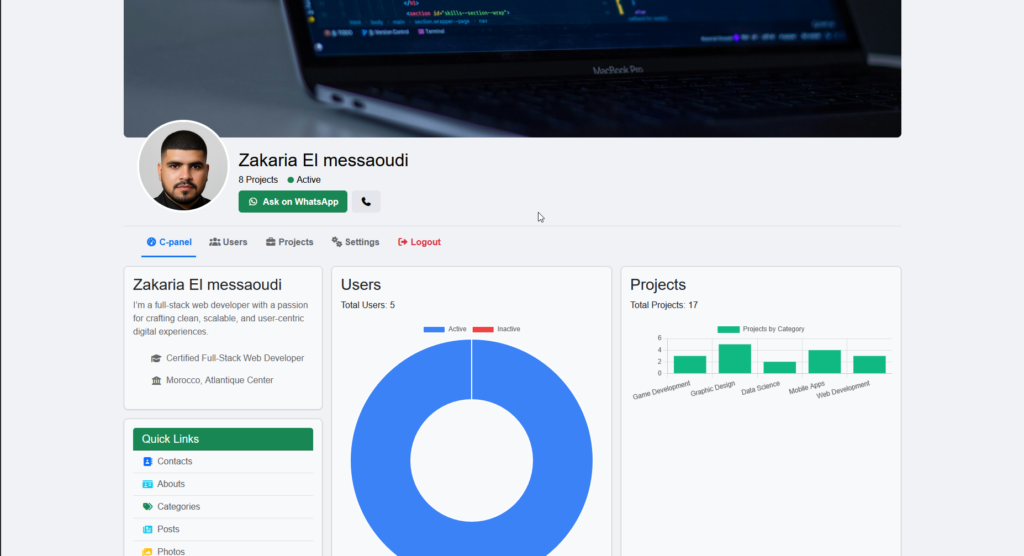Open the C-panel tab
The image size is (1024, 556).
pyautogui.click(x=168, y=242)
